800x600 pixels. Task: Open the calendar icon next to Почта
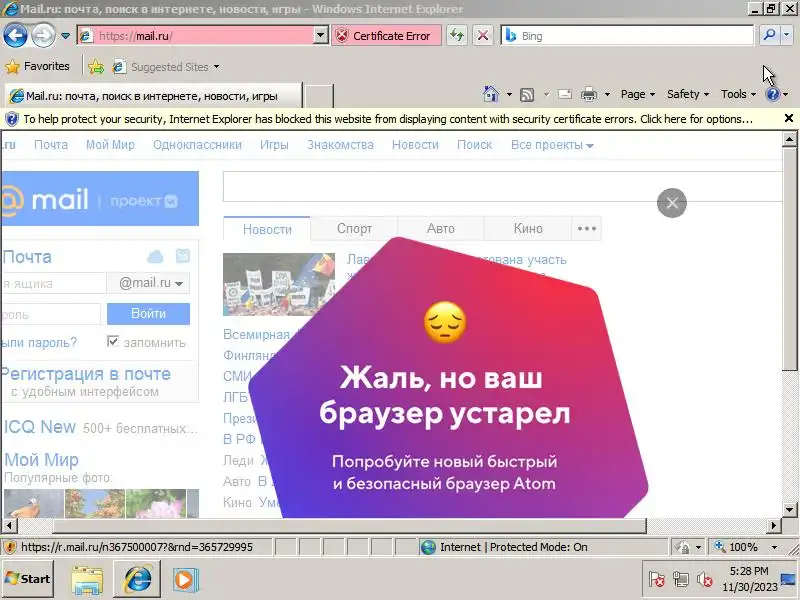point(183,256)
